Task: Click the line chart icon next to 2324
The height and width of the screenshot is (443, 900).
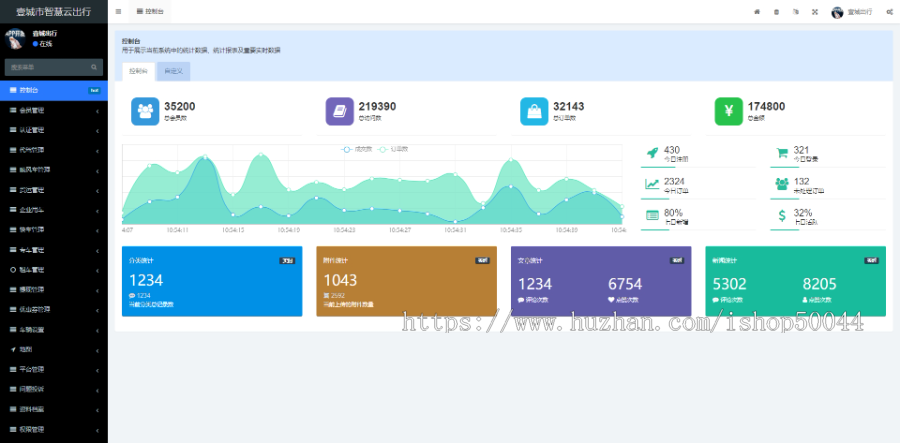Action: (x=652, y=184)
